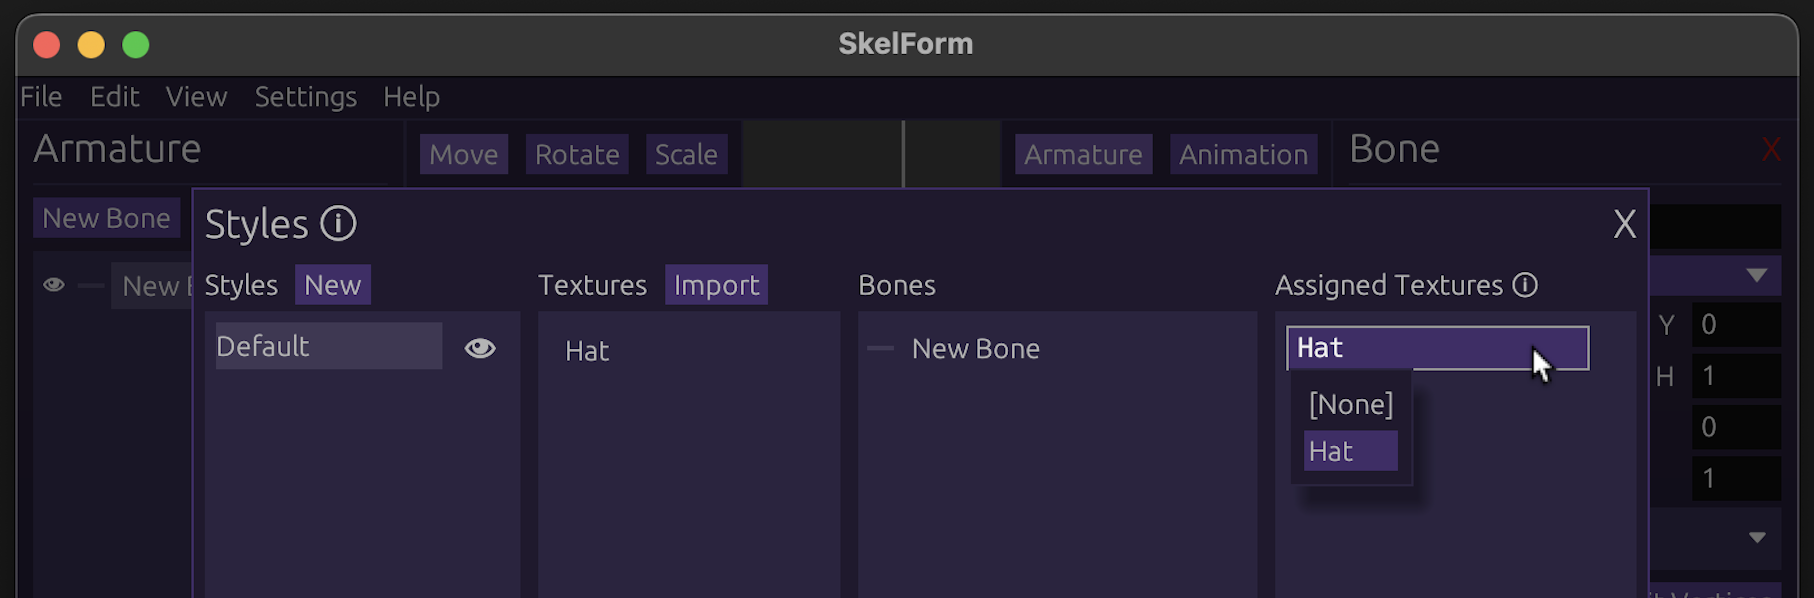Switch to the Animation tab
The image size is (1814, 598).
[1243, 154]
